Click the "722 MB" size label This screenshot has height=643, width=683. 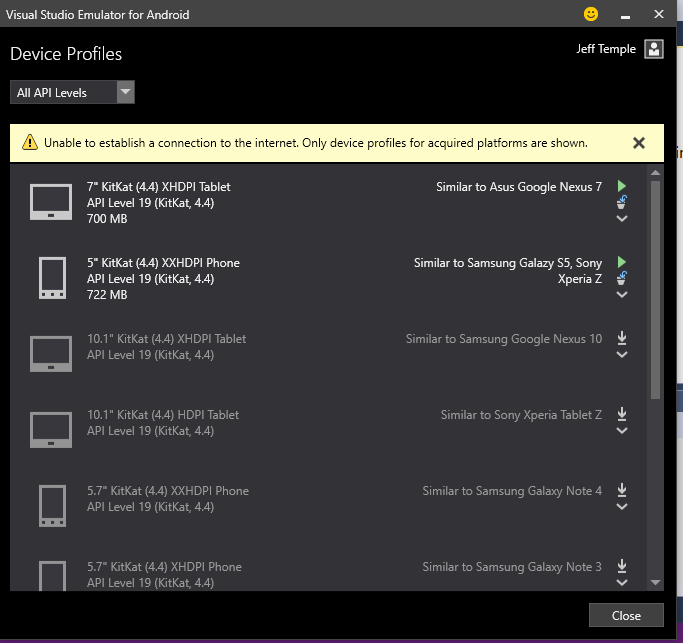pos(107,295)
